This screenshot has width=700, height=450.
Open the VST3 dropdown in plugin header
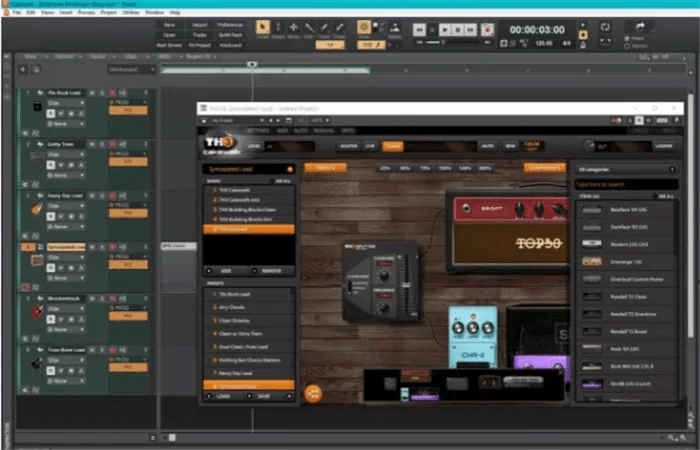[x=320, y=121]
